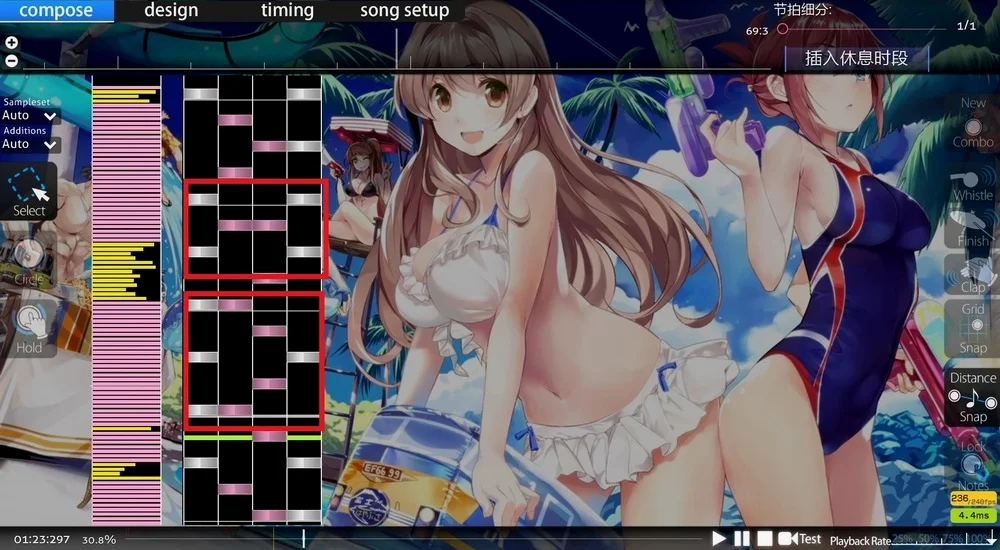Image resolution: width=1000 pixels, height=550 pixels.
Task: Click the 插入休息时段 button
Action: click(856, 59)
